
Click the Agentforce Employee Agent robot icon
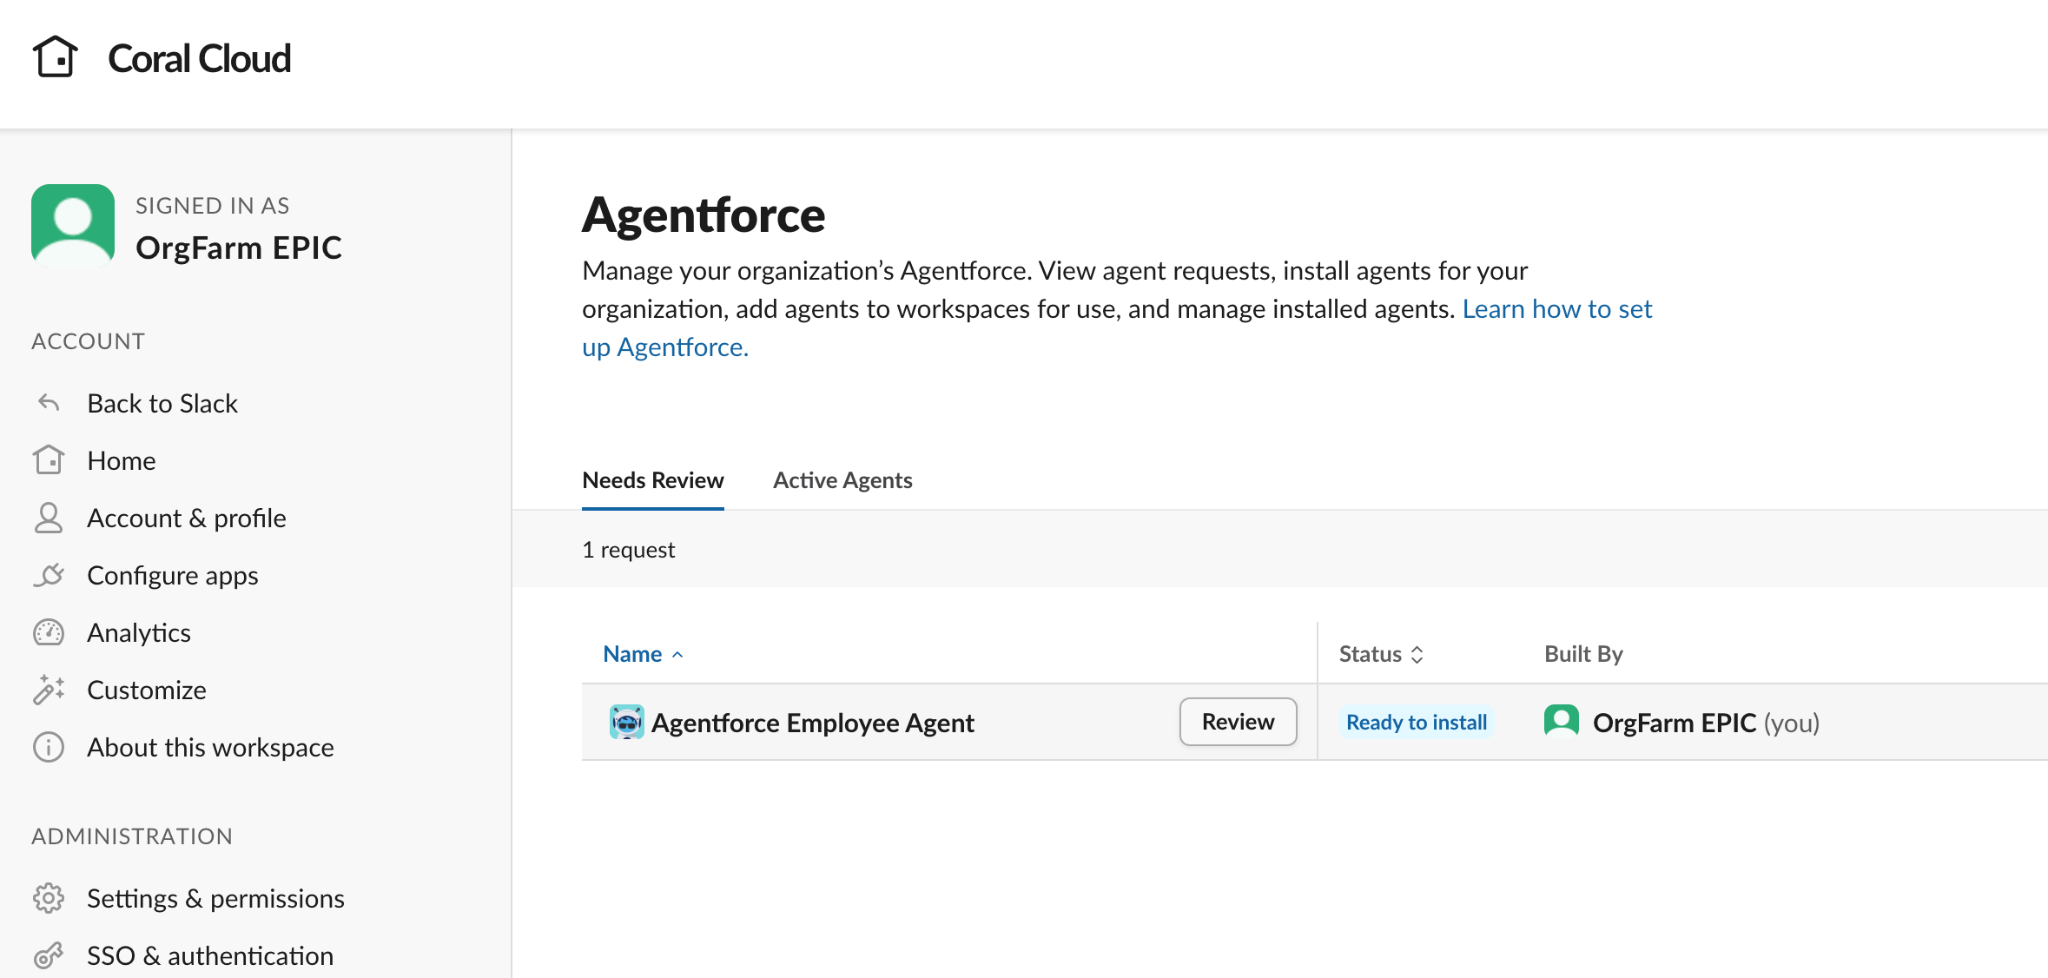626,722
